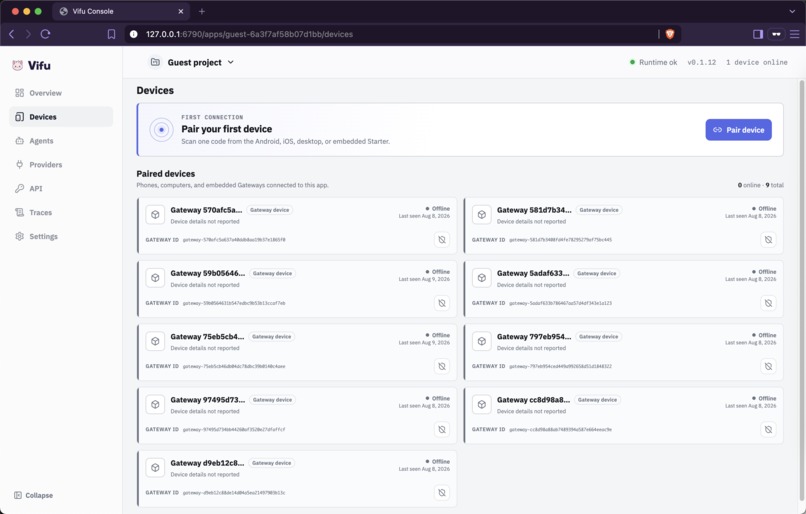Screen dimensions: 806x514
Task: Click Gateway 570afc5a device name
Action: tap(206, 210)
